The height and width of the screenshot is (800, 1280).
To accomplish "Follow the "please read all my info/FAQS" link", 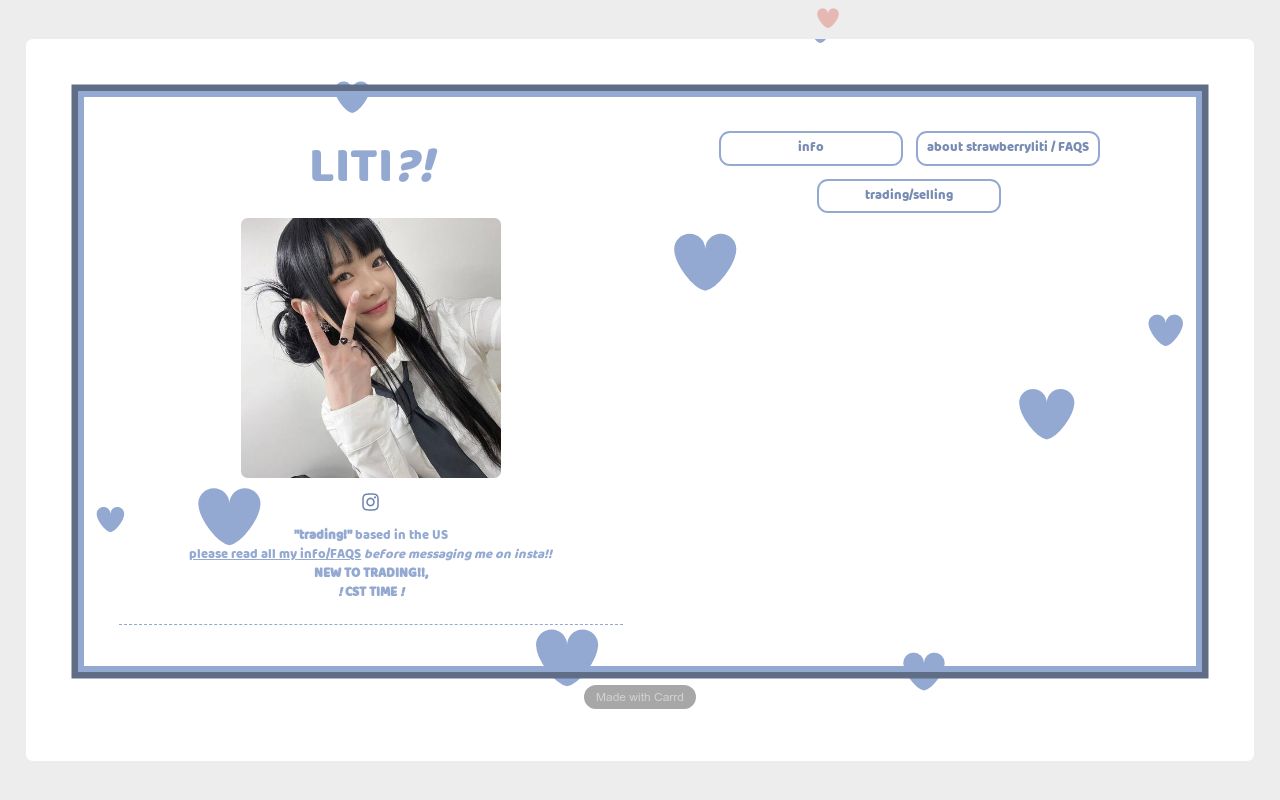I will [x=274, y=554].
